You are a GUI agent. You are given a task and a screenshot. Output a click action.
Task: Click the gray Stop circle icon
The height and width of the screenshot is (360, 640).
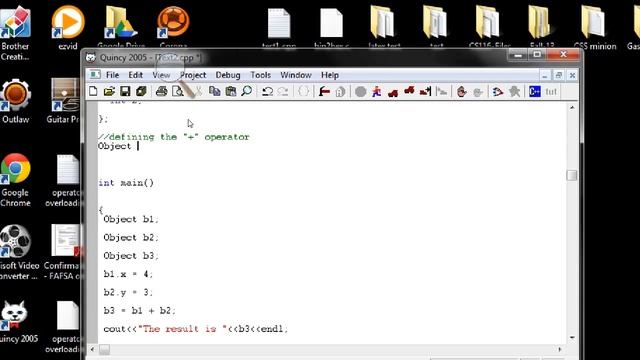(360, 91)
